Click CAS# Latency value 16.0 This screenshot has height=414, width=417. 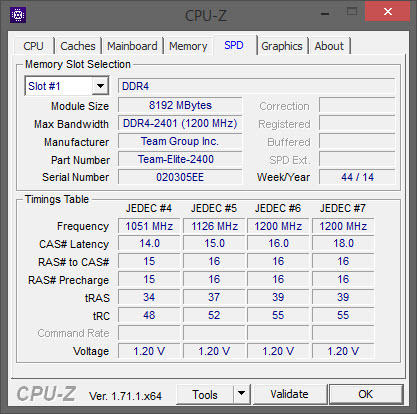click(x=278, y=243)
